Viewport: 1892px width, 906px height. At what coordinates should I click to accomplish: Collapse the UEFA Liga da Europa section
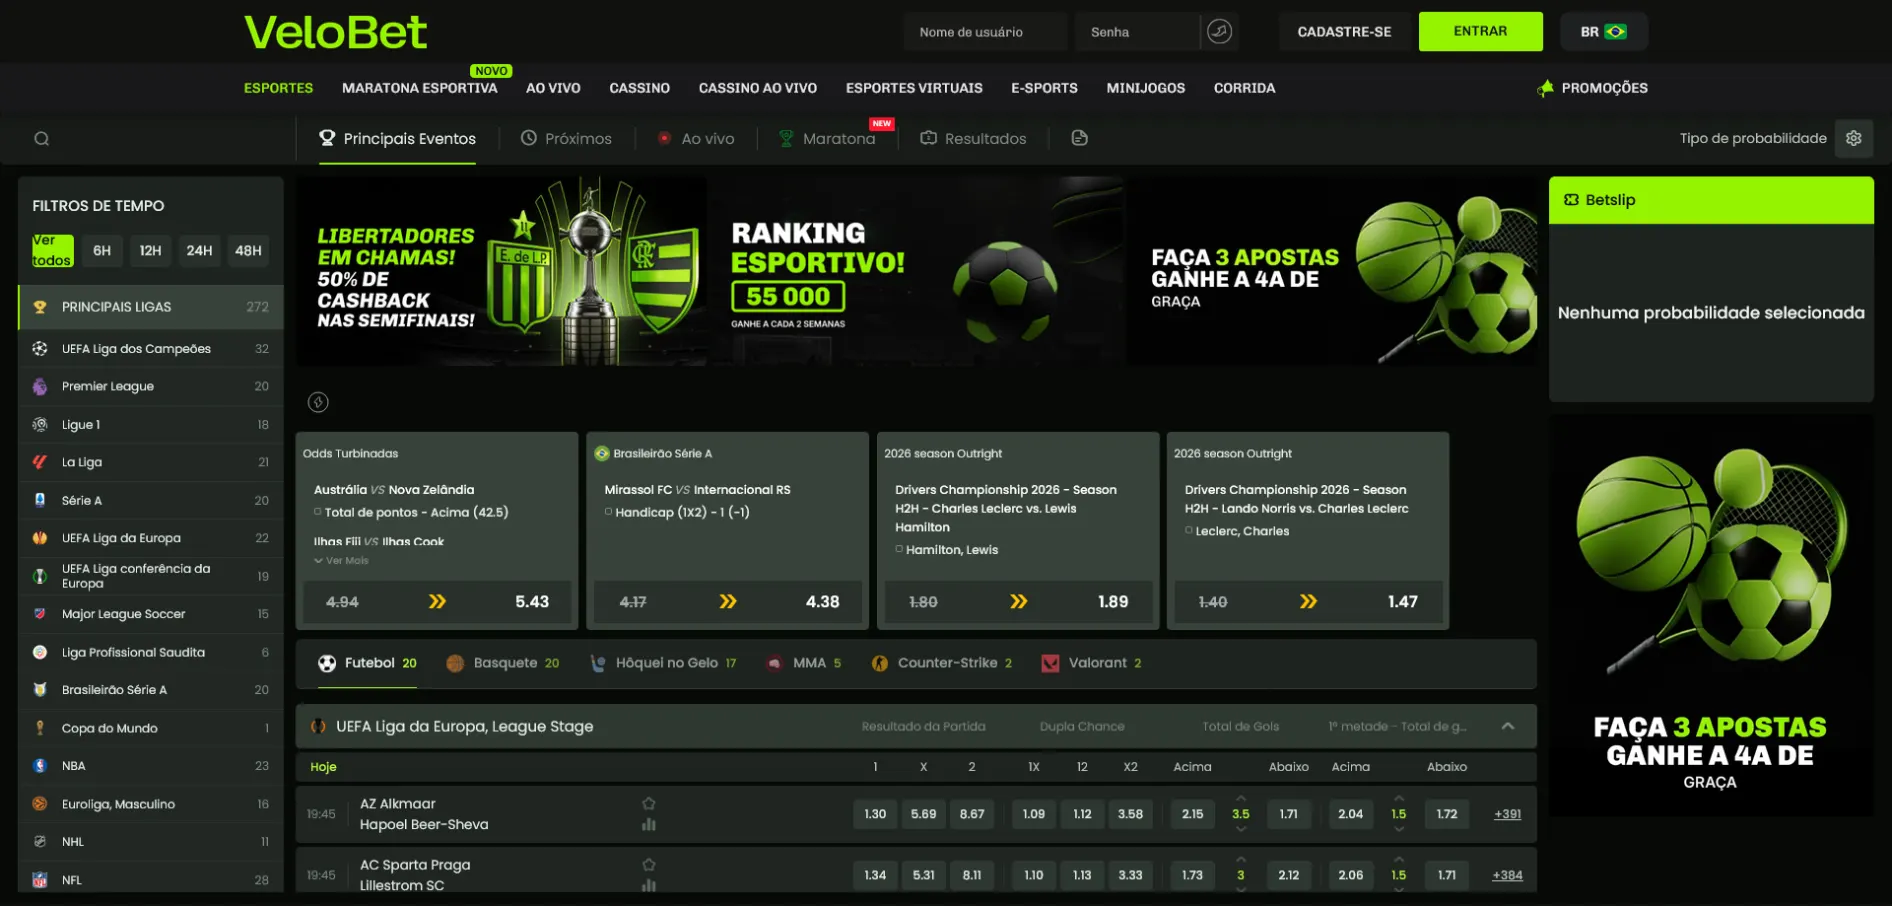coord(1508,726)
